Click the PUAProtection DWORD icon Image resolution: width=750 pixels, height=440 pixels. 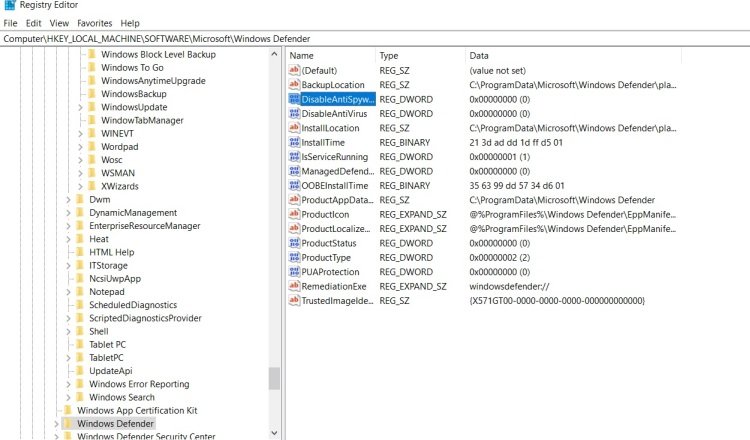pyautogui.click(x=294, y=272)
